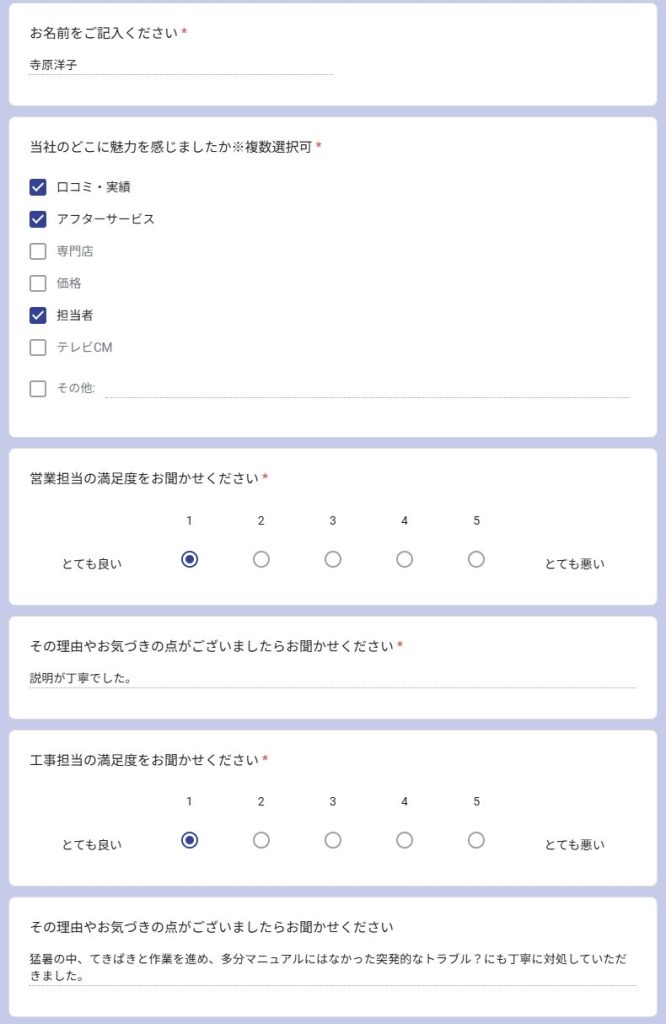
Task: Select rating 3 for 営業担当 satisfaction
Action: pos(333,559)
